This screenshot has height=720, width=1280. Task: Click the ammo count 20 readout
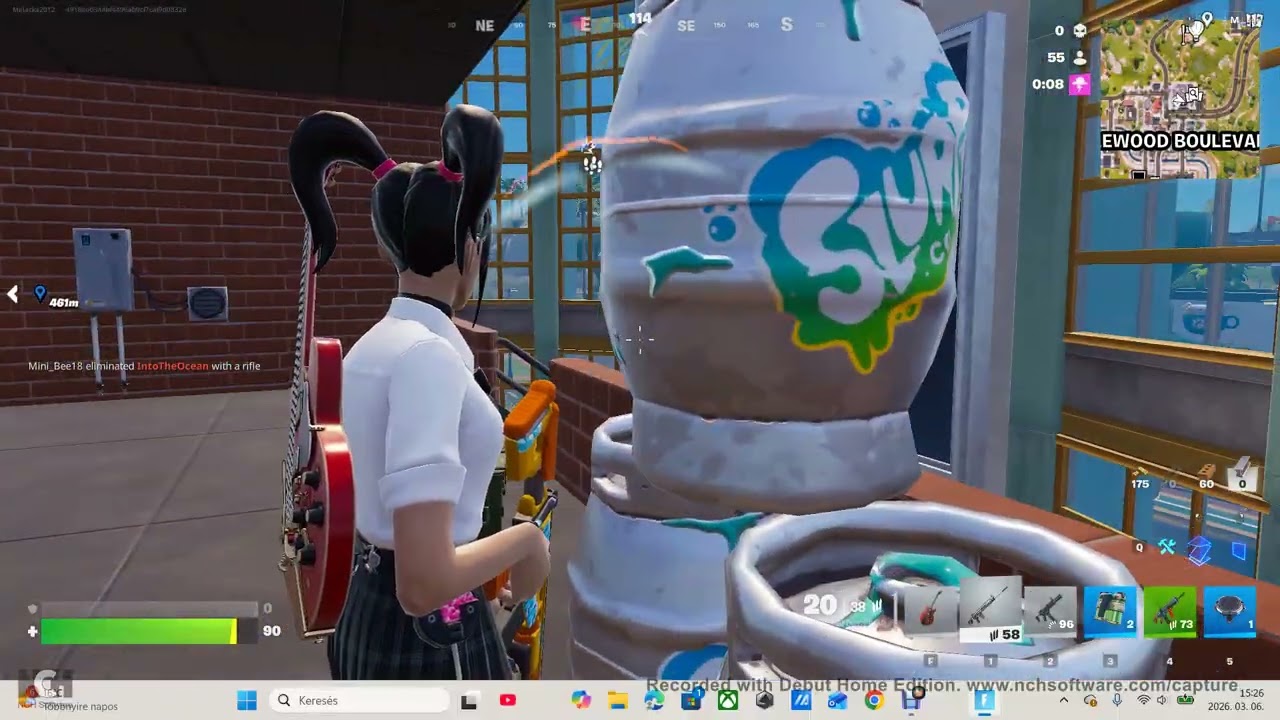click(820, 604)
